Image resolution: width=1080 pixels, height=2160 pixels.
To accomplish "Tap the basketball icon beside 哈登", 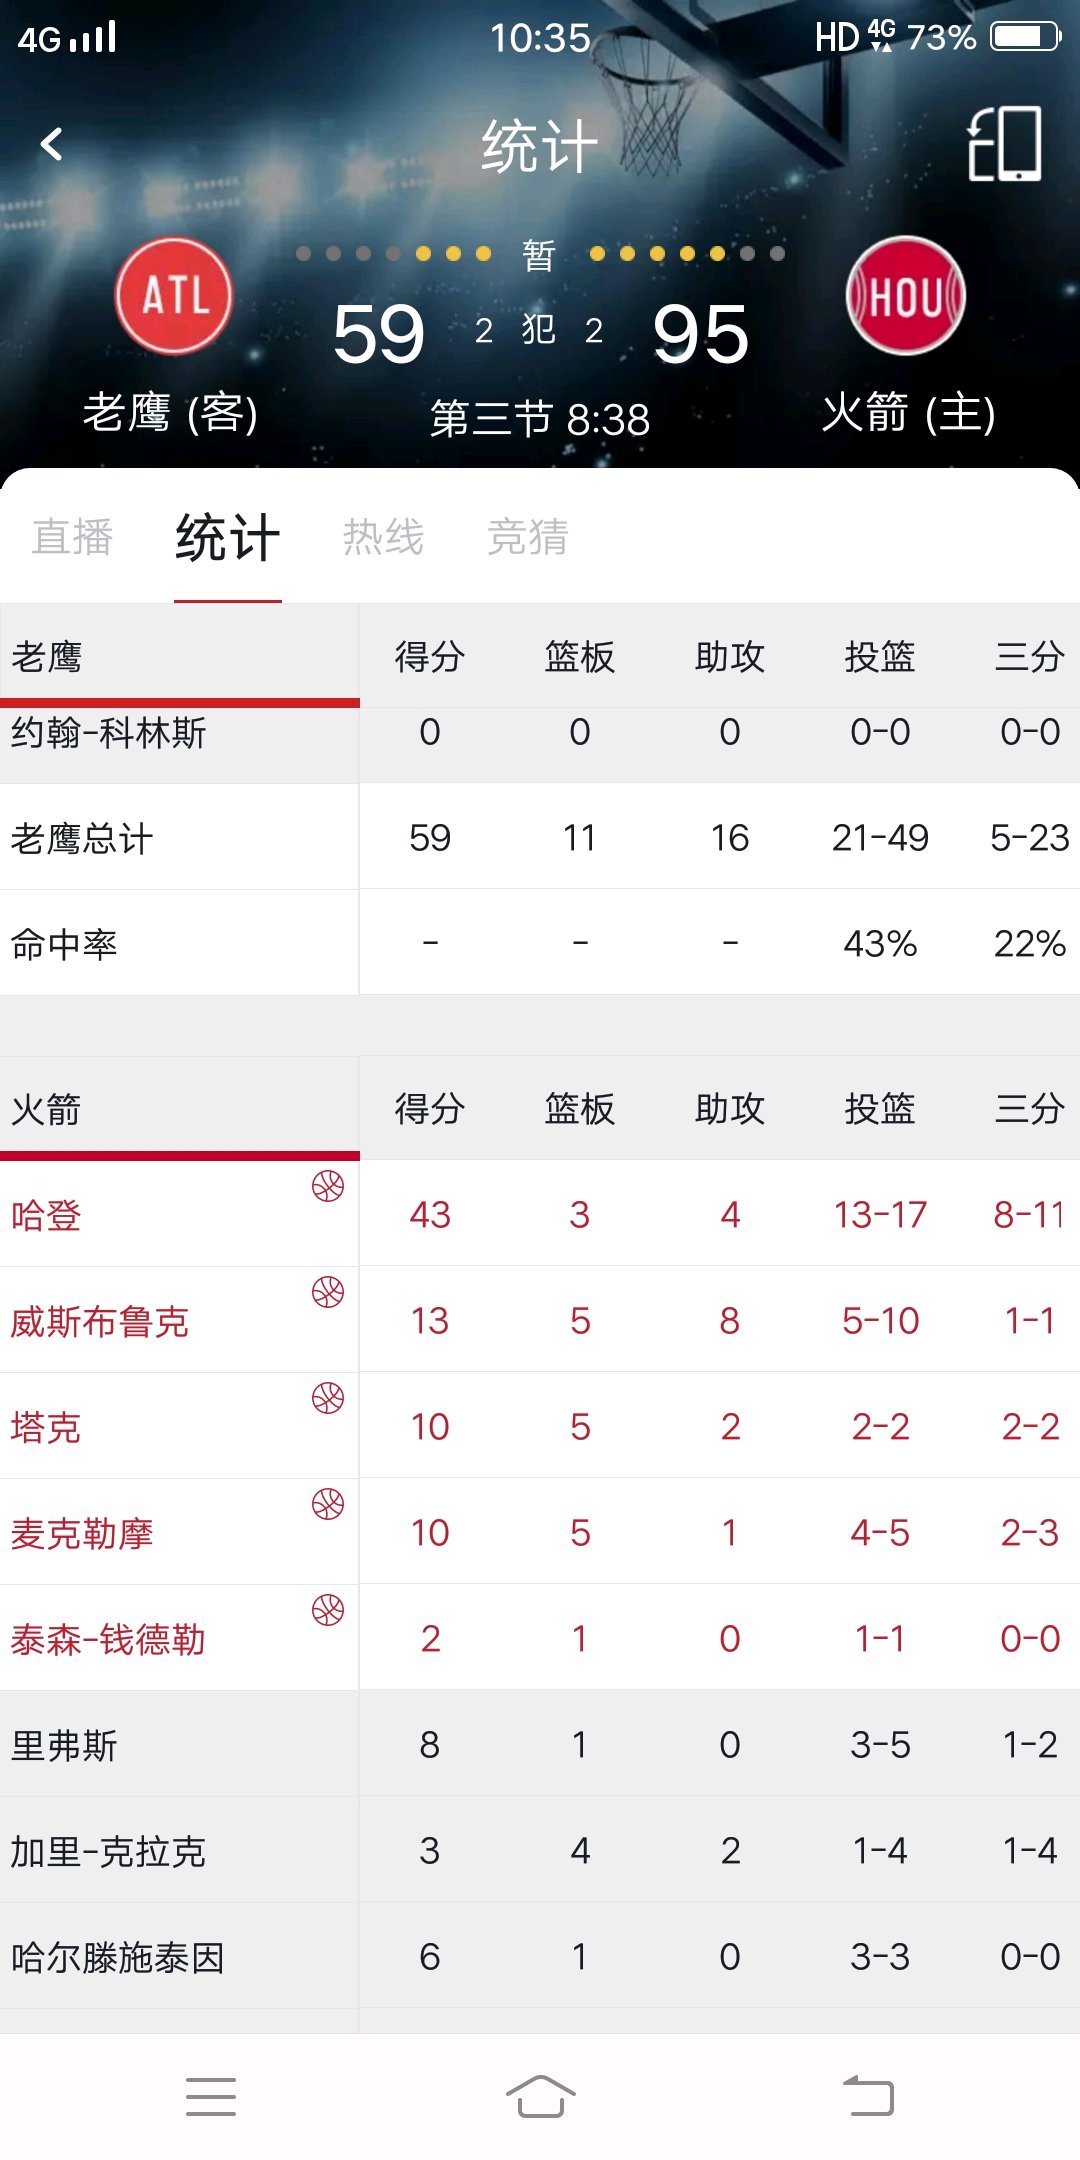I will point(328,1186).
